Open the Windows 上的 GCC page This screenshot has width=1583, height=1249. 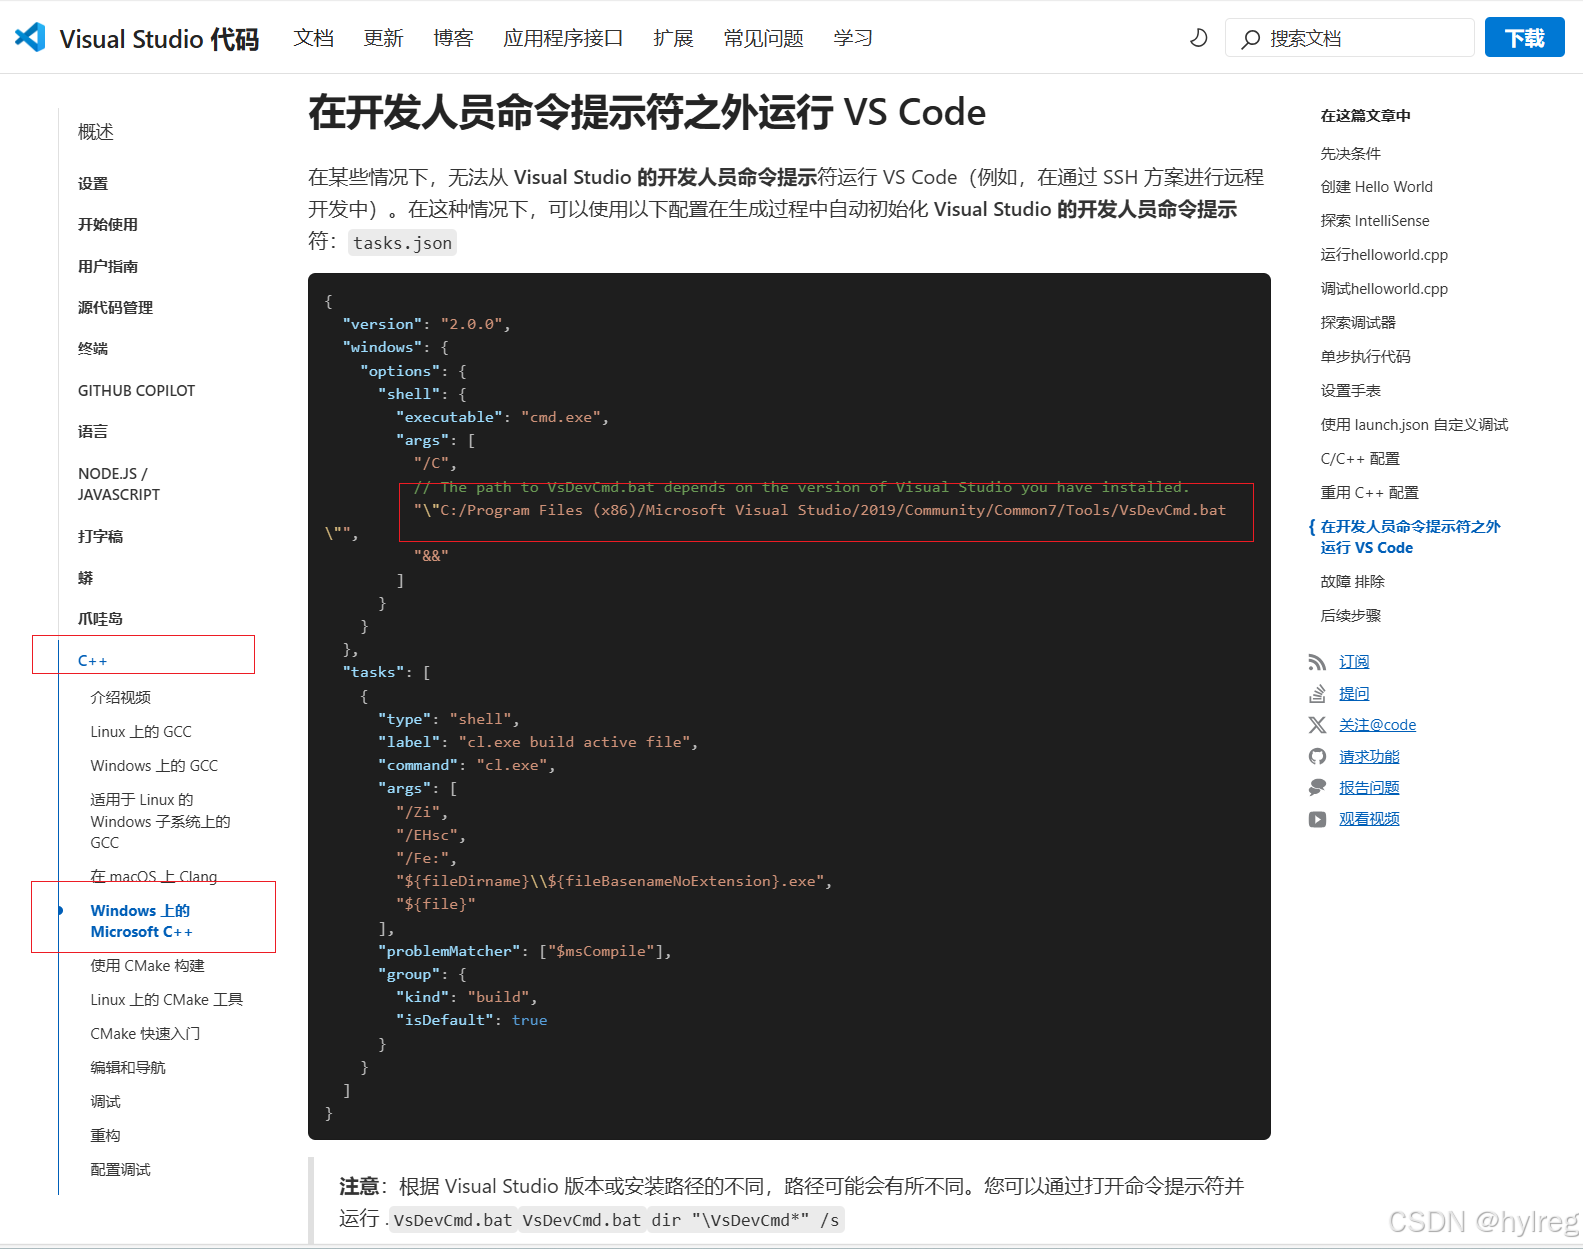tap(154, 766)
